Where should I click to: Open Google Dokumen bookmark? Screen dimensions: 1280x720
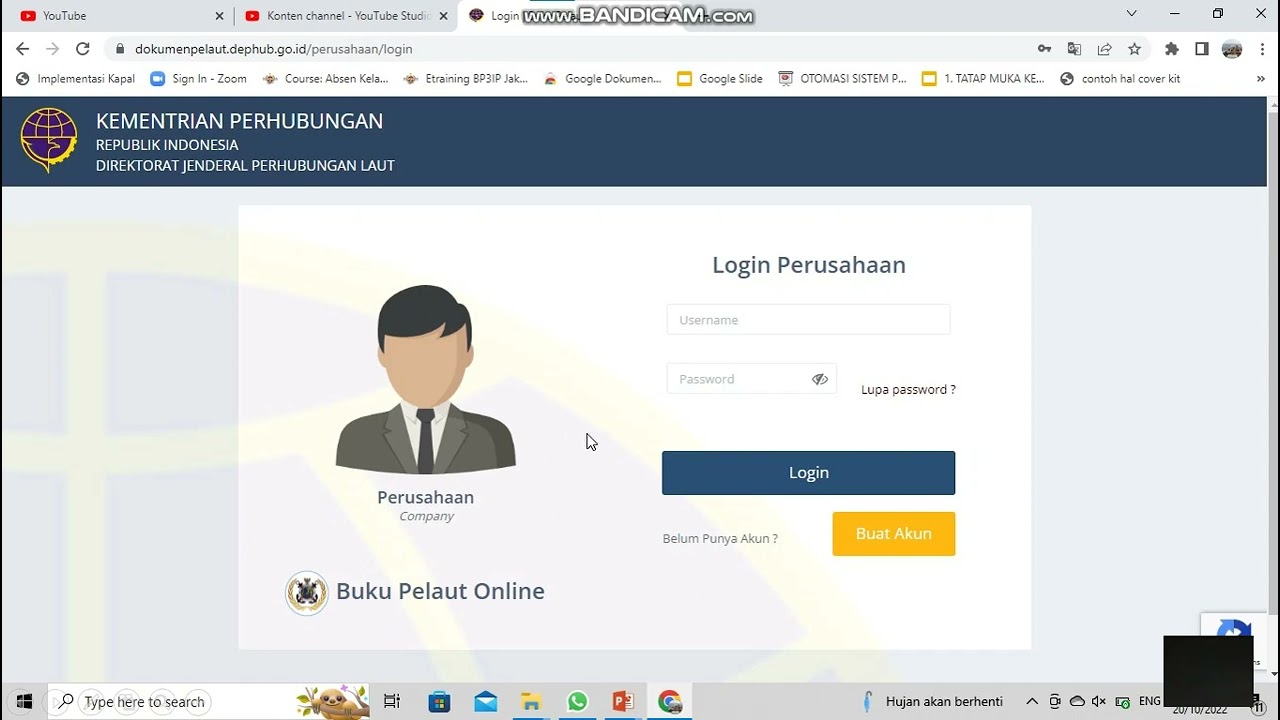602,79
